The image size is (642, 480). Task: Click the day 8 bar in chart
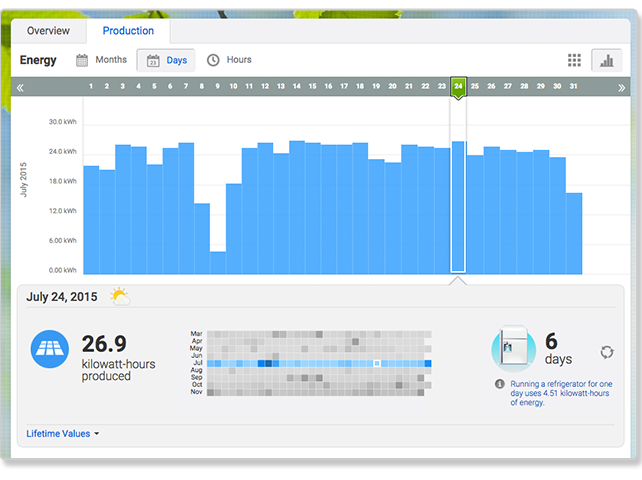tap(202, 238)
